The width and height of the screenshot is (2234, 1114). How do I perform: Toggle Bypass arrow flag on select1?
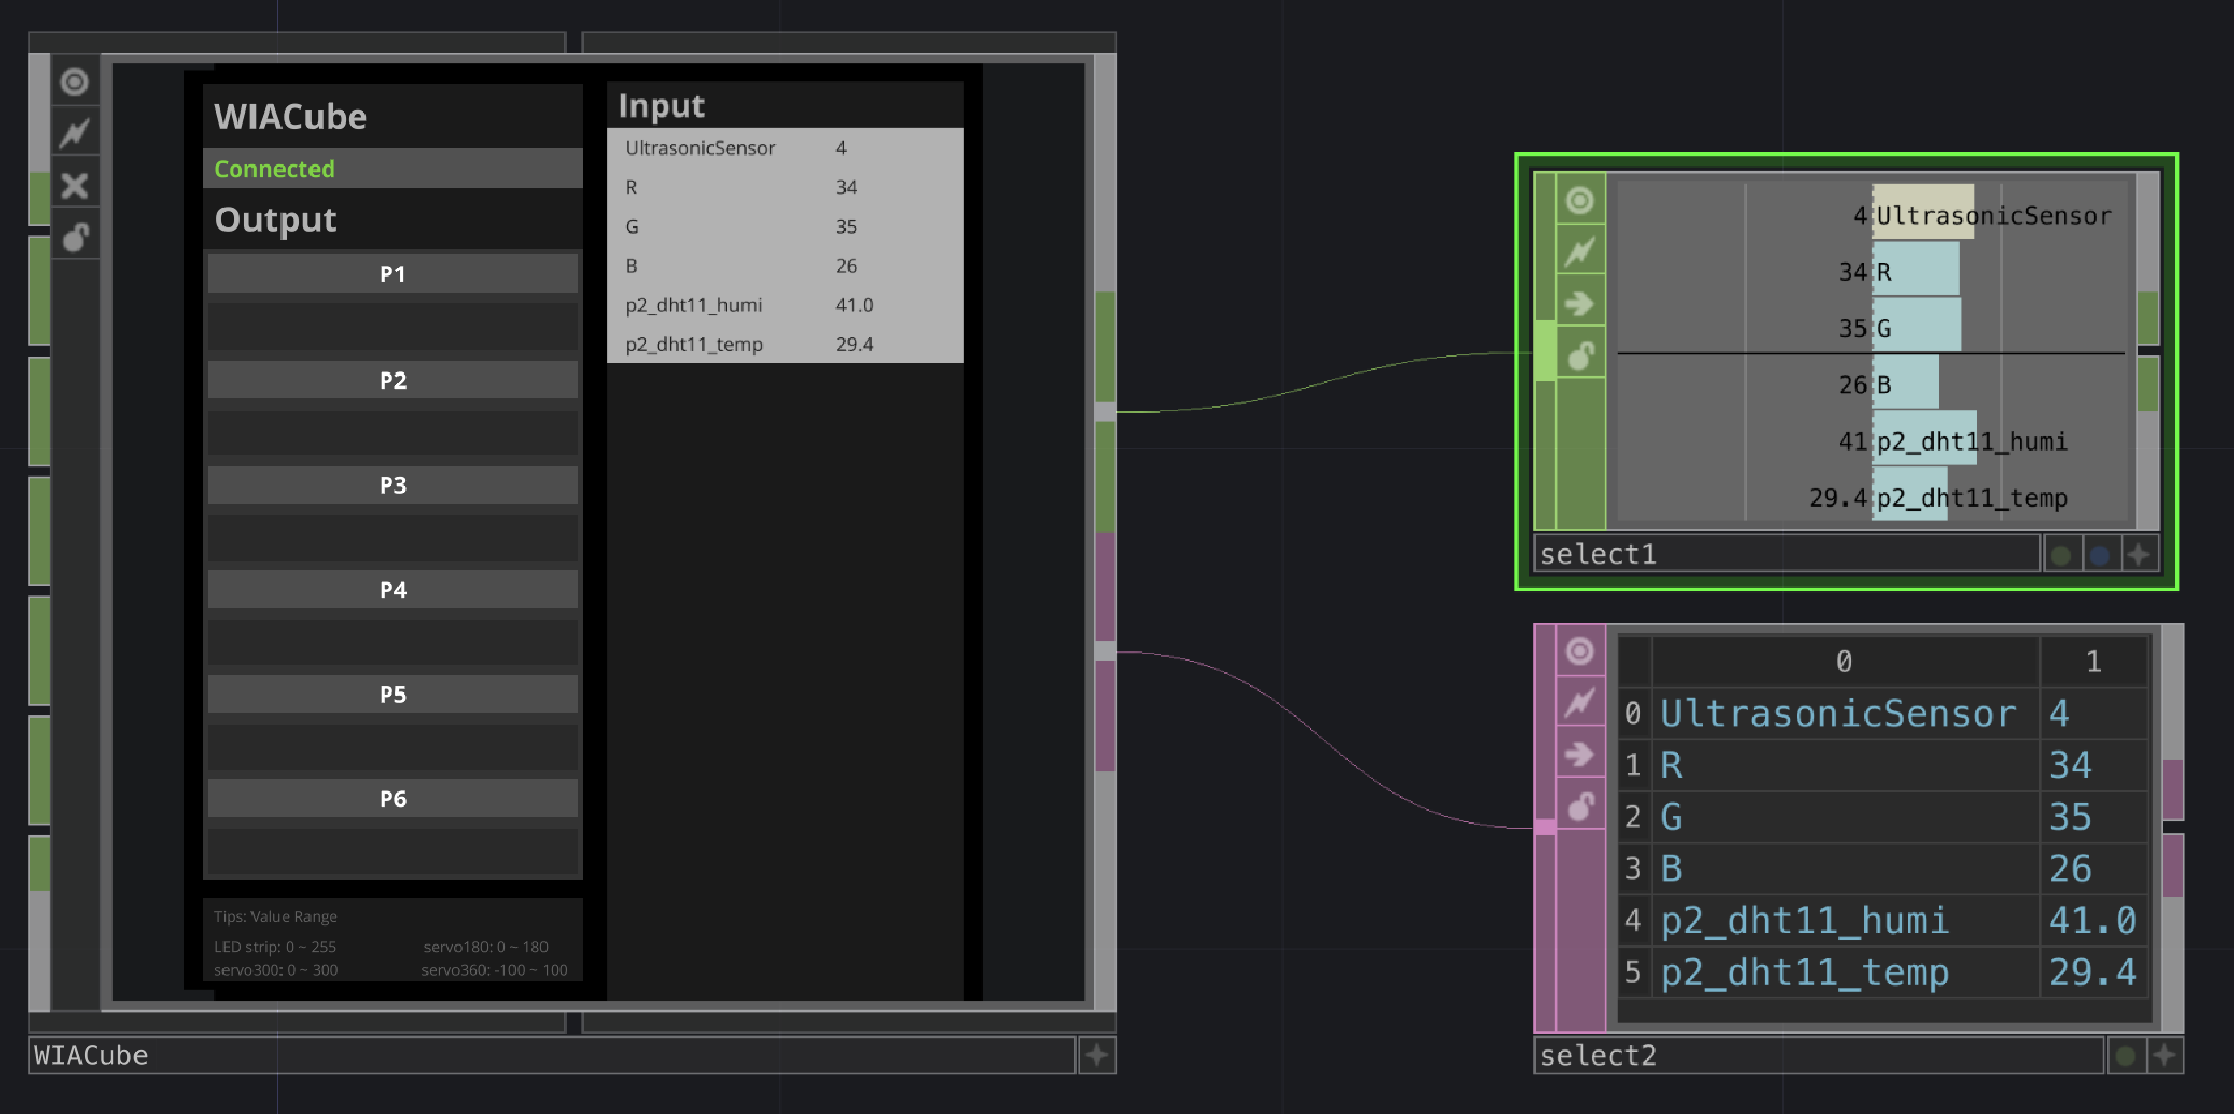tap(1580, 303)
